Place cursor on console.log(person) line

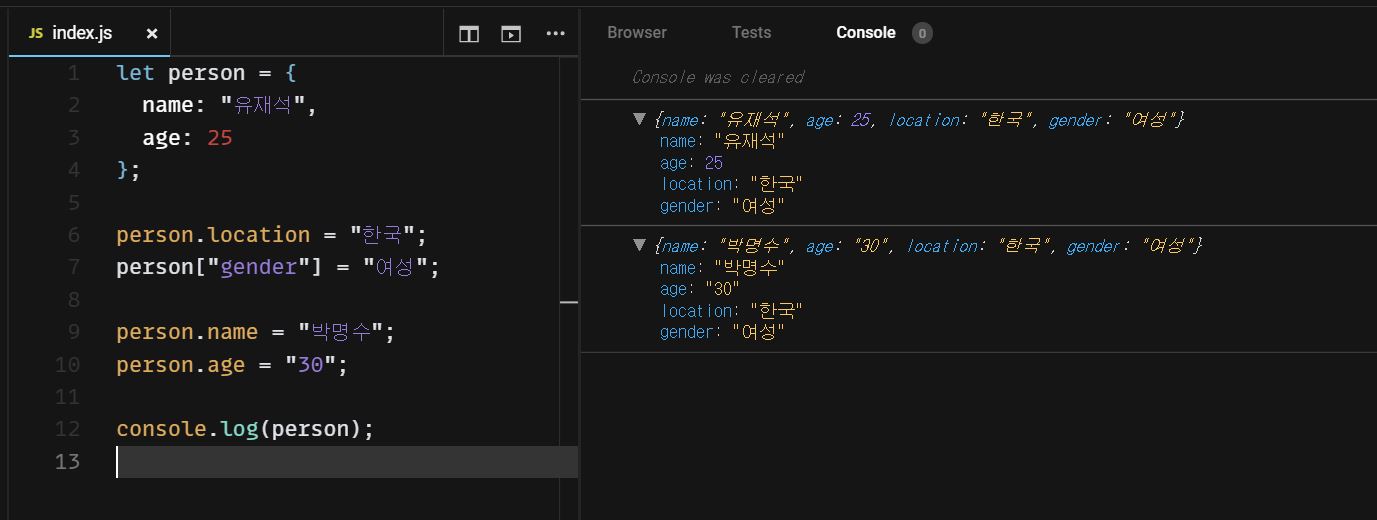pyautogui.click(x=245, y=429)
